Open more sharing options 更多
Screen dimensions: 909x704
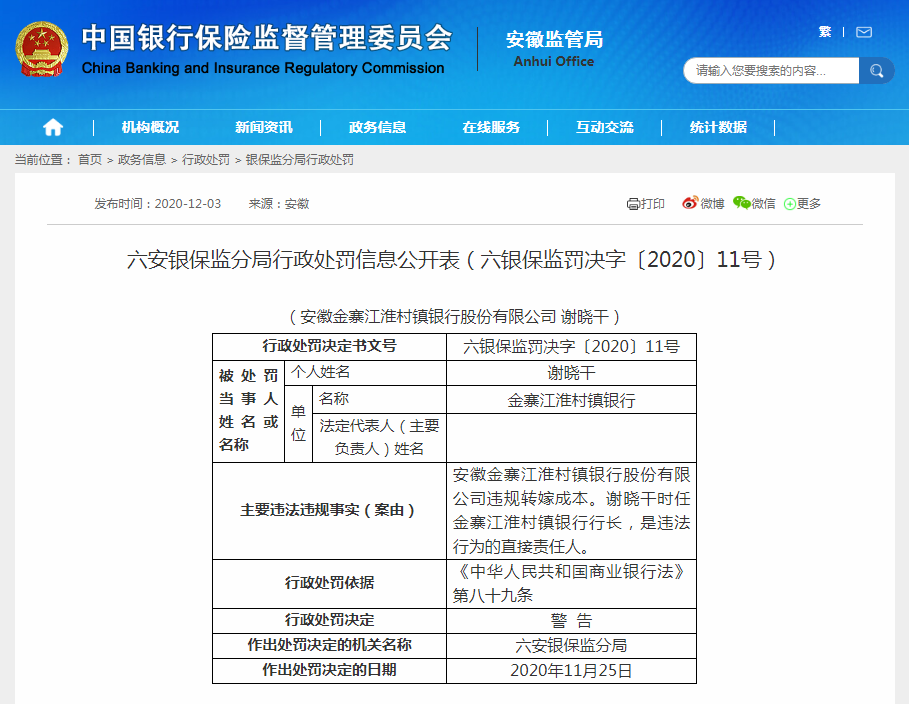[x=802, y=204]
